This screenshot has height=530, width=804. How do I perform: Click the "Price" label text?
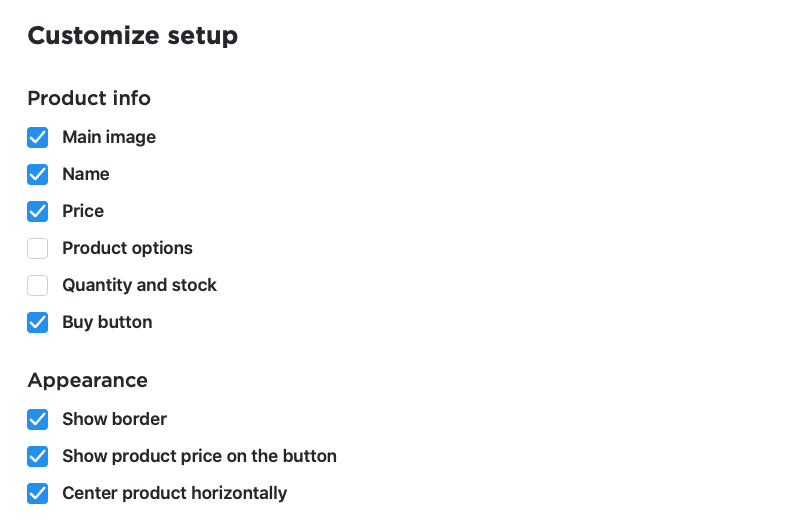coord(83,211)
